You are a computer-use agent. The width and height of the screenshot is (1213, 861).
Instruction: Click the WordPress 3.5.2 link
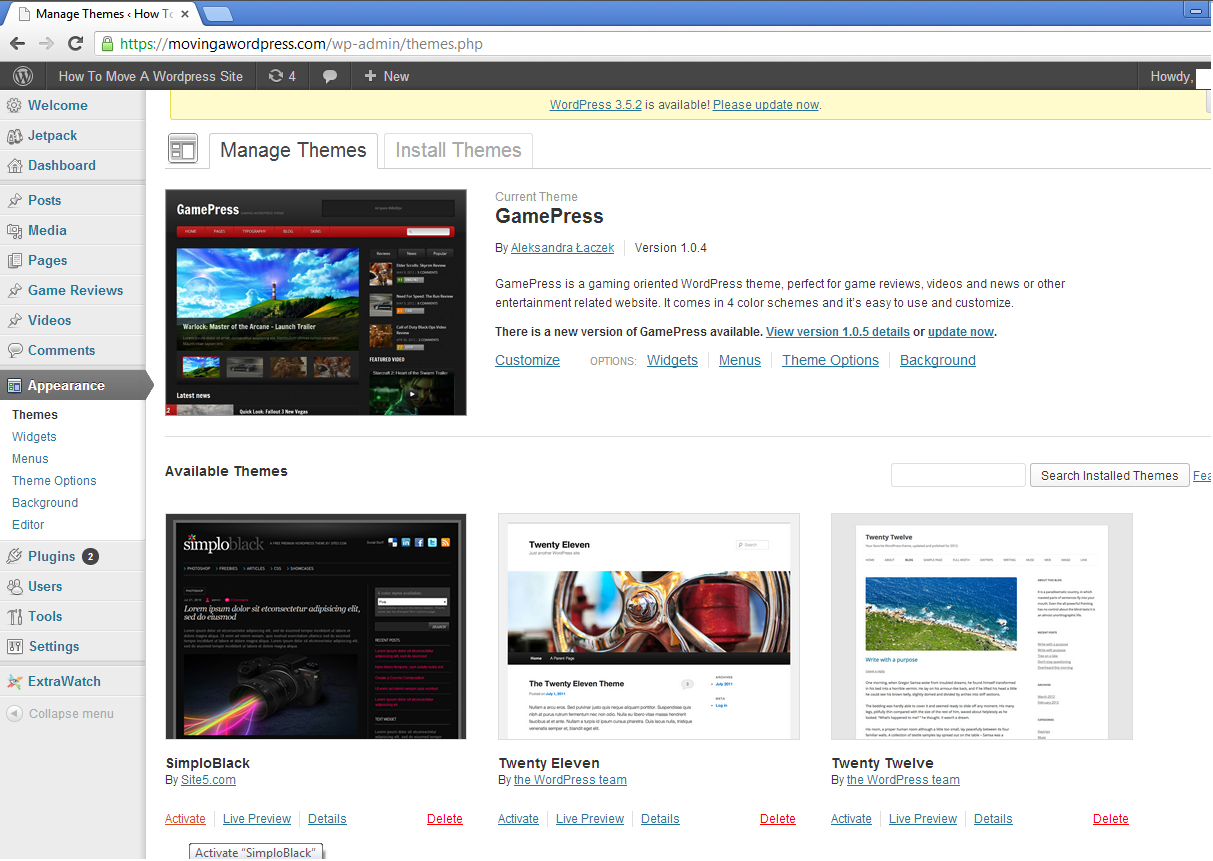coord(596,105)
